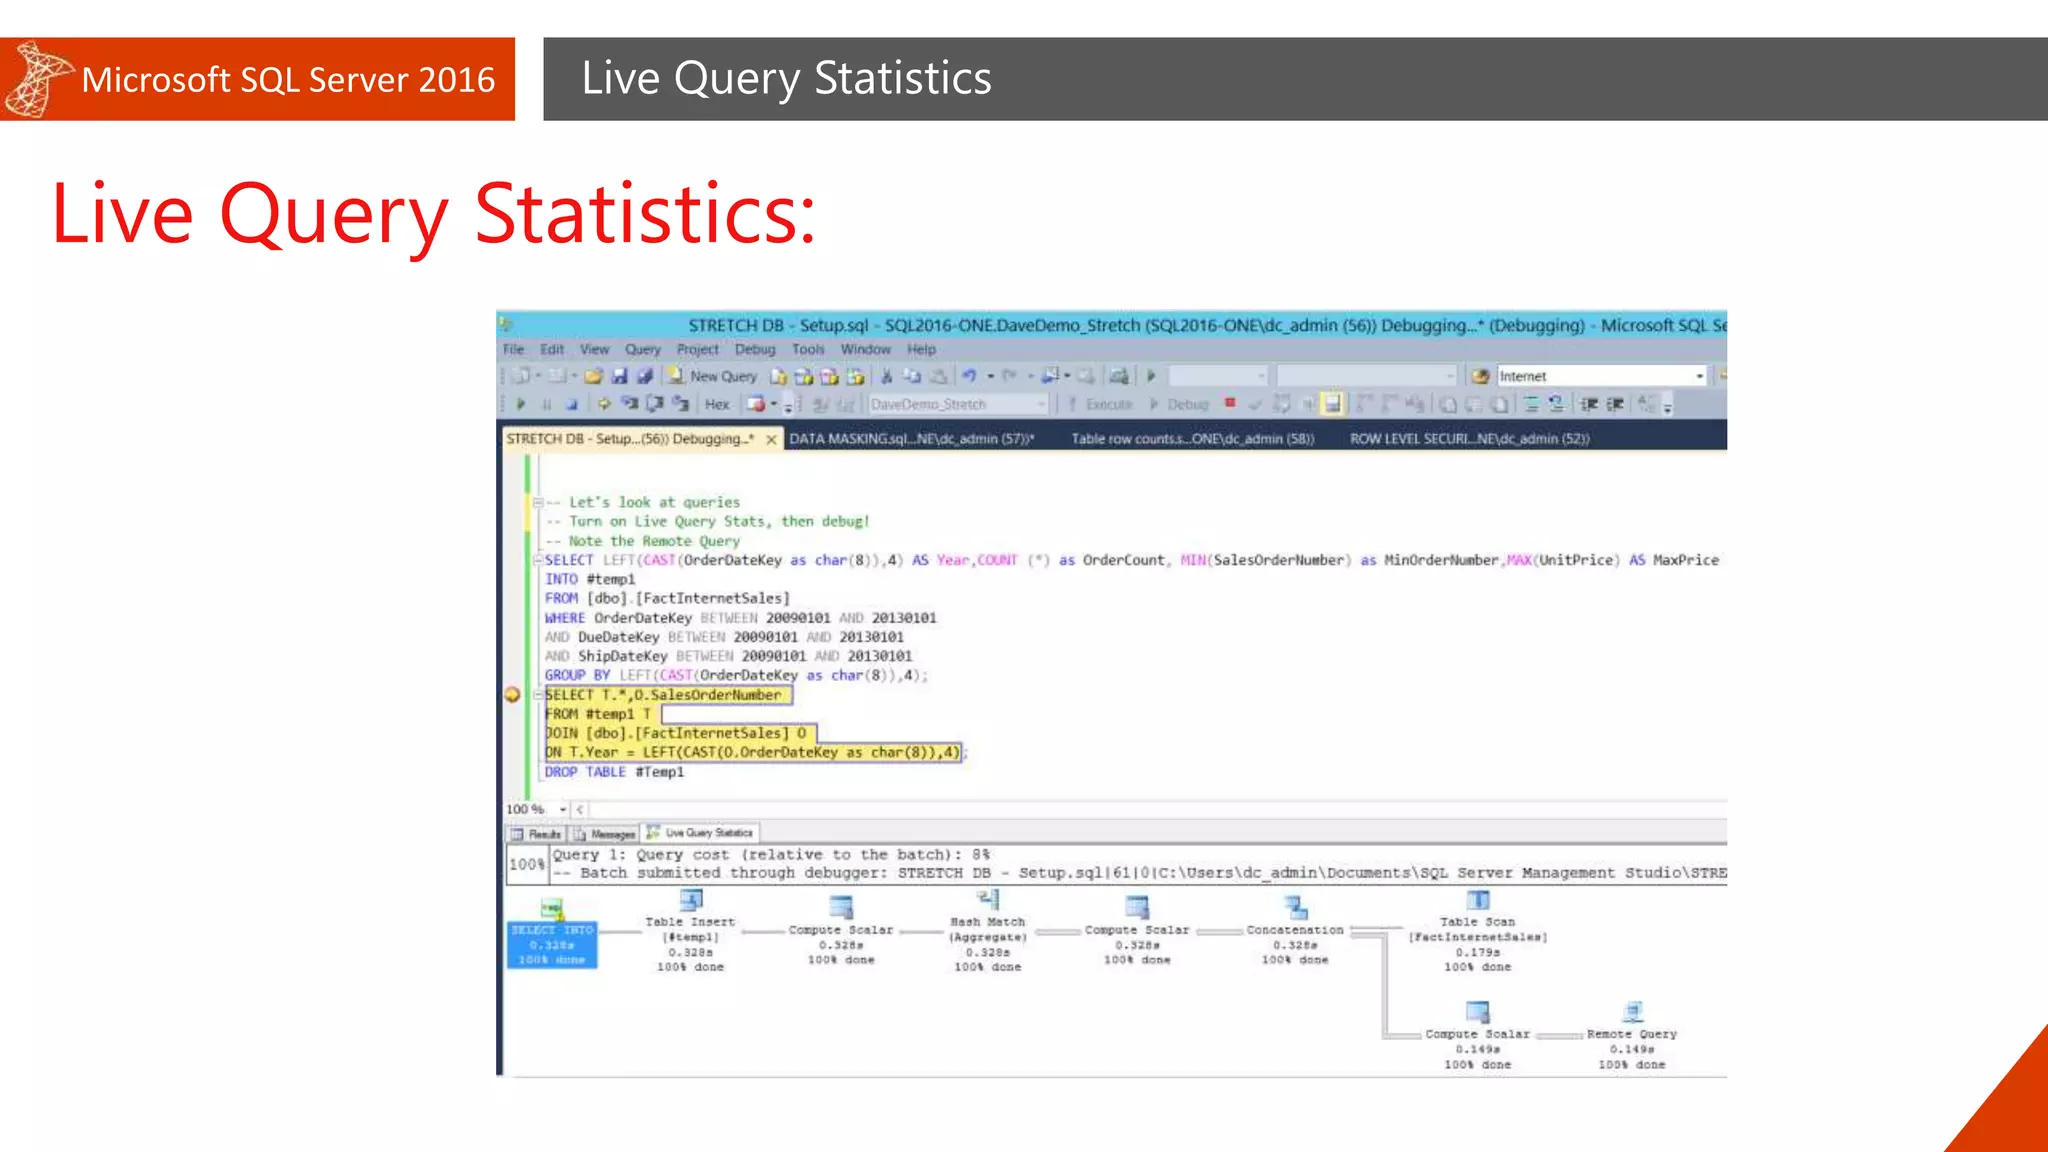Screen dimensions: 2048x1152
Task: Click the Step Out debug icon
Action: click(680, 404)
